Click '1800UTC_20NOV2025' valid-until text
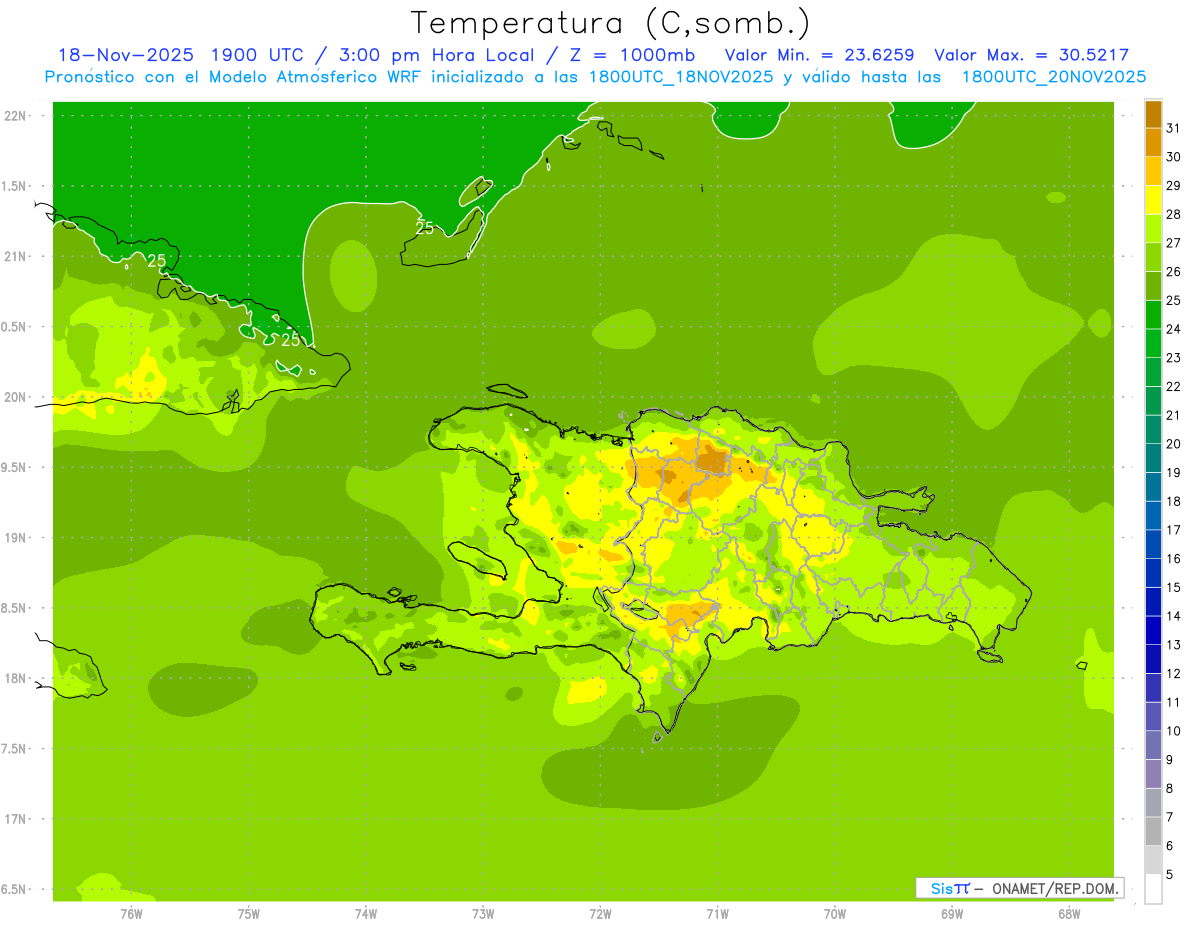 1053,77
